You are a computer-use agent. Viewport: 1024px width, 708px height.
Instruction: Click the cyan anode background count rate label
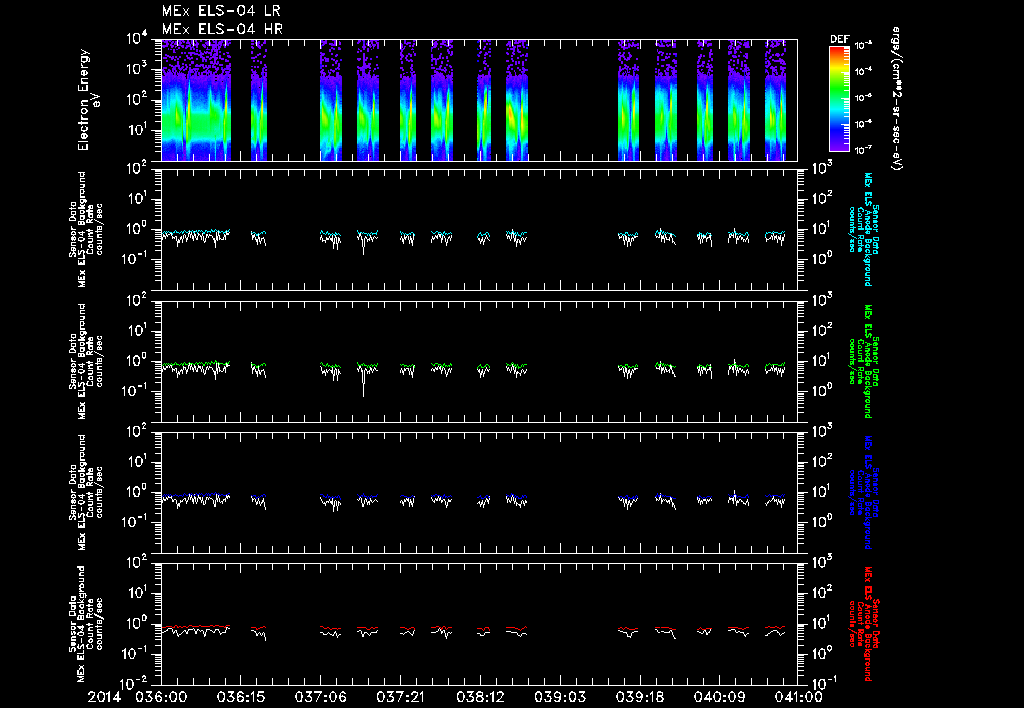tap(864, 229)
